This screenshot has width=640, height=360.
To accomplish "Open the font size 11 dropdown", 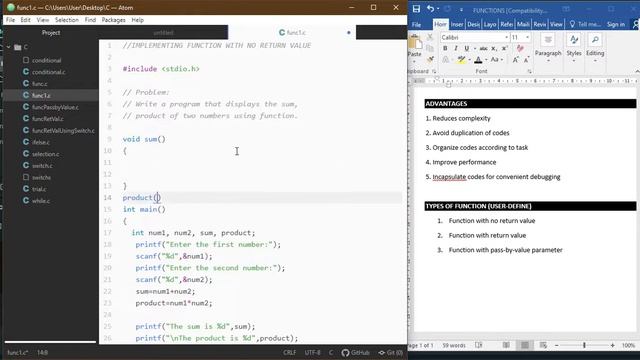I will [527, 38].
